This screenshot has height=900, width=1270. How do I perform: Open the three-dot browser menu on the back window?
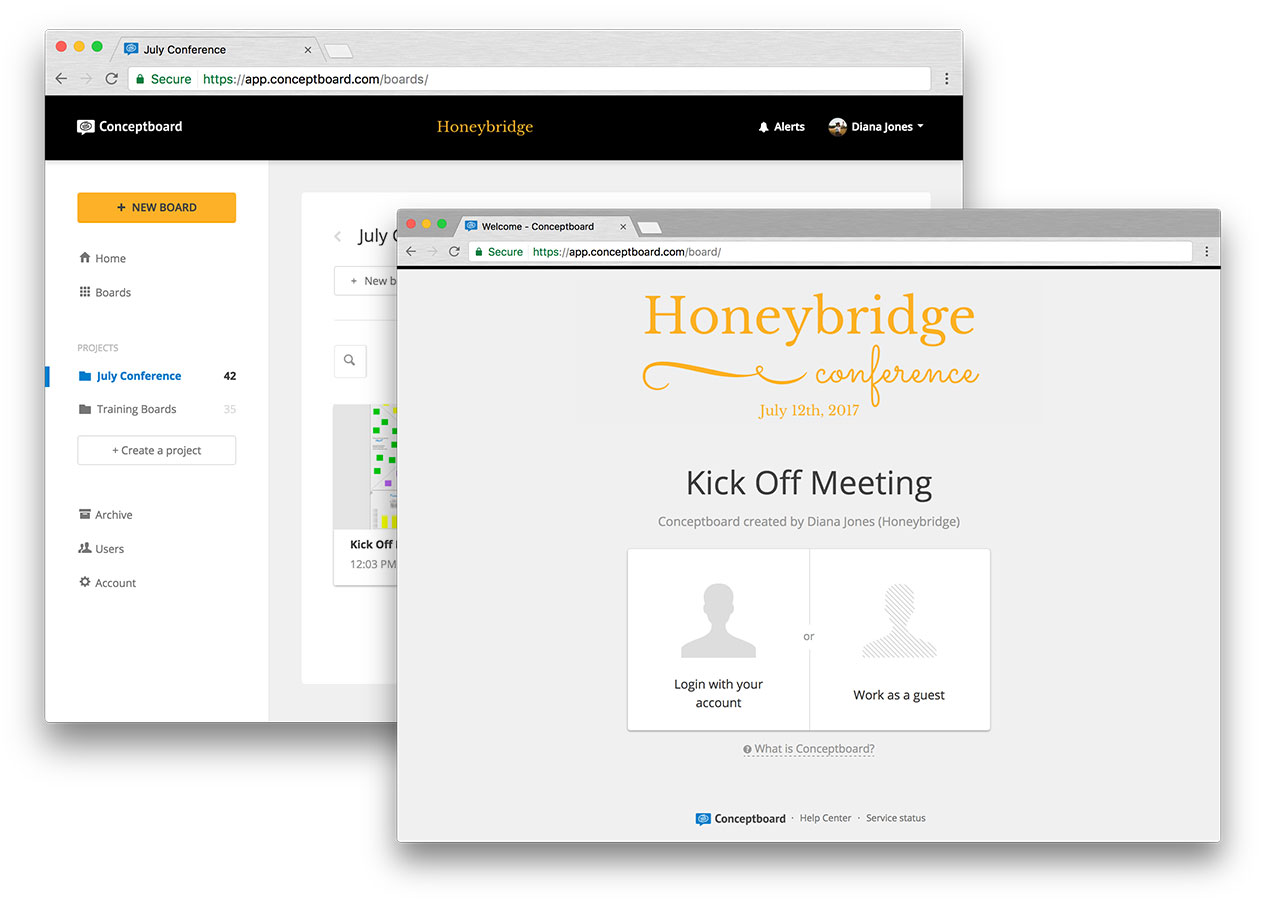coord(946,78)
